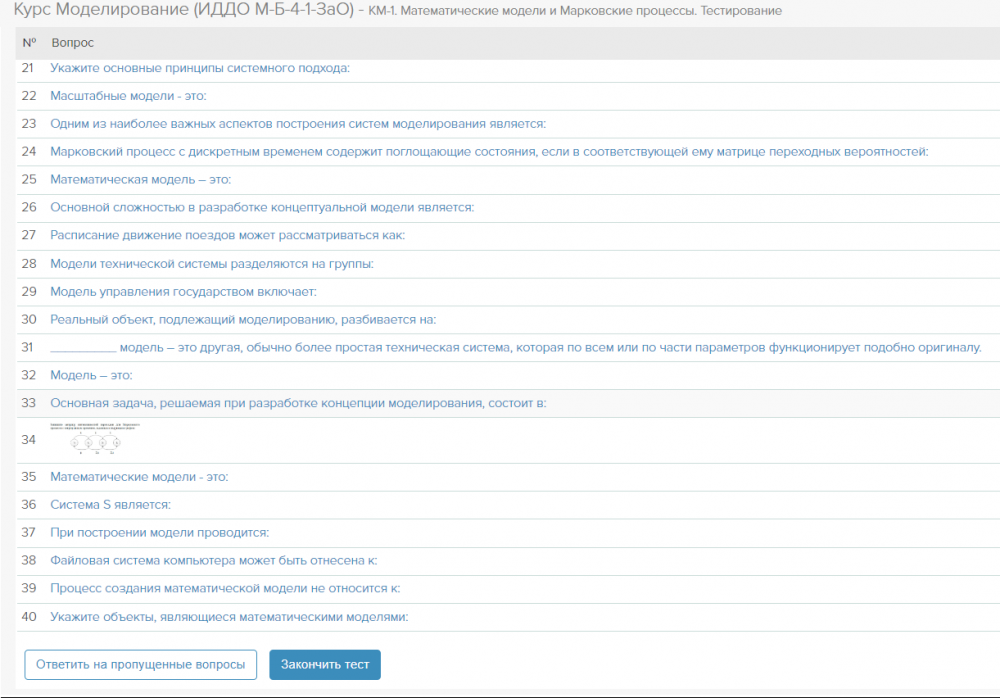This screenshot has width=1000, height=698.
Task: Open question 27 about расписание движение поездов
Action: (228, 235)
